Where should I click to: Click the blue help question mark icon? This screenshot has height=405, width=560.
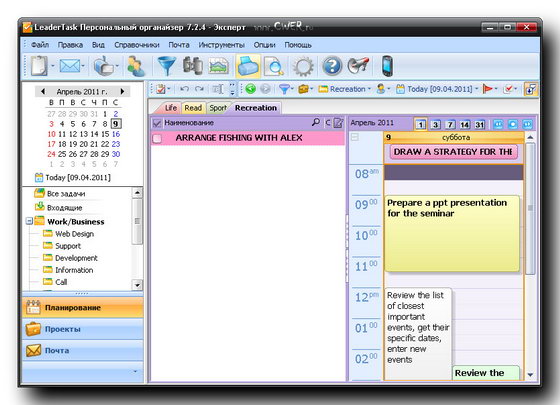tap(332, 66)
